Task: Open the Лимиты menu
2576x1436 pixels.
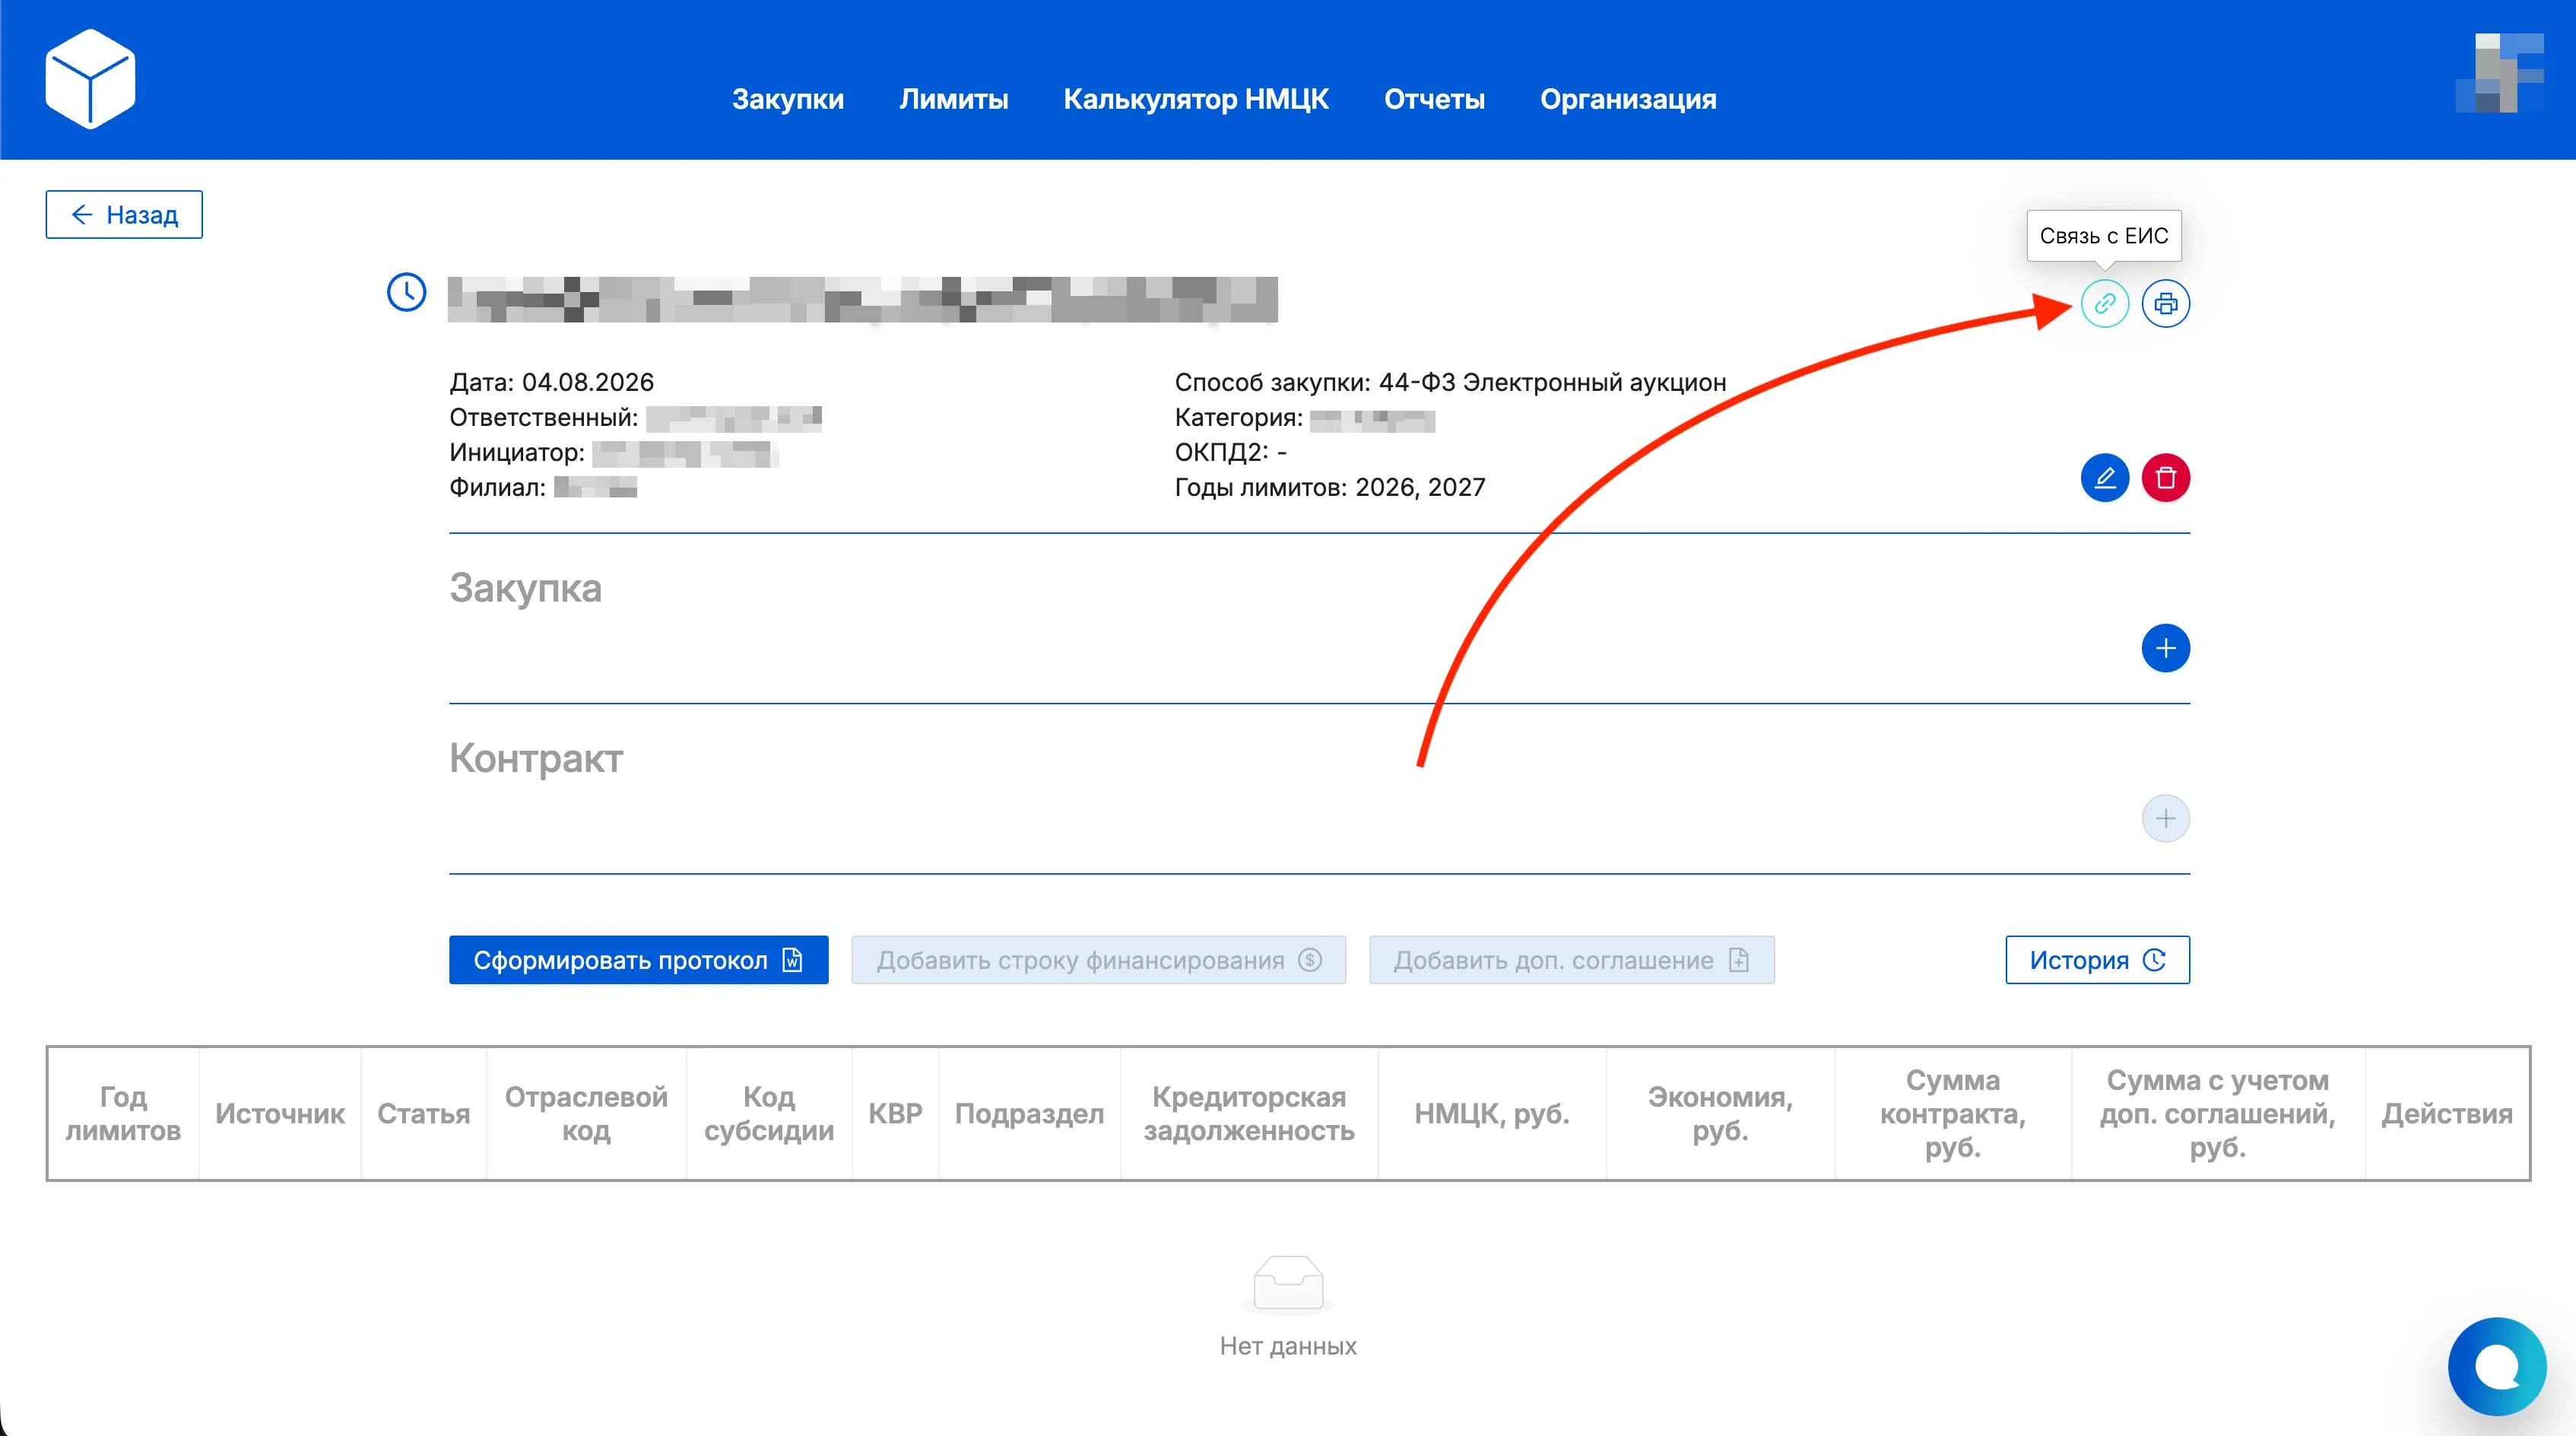Action: (x=954, y=99)
